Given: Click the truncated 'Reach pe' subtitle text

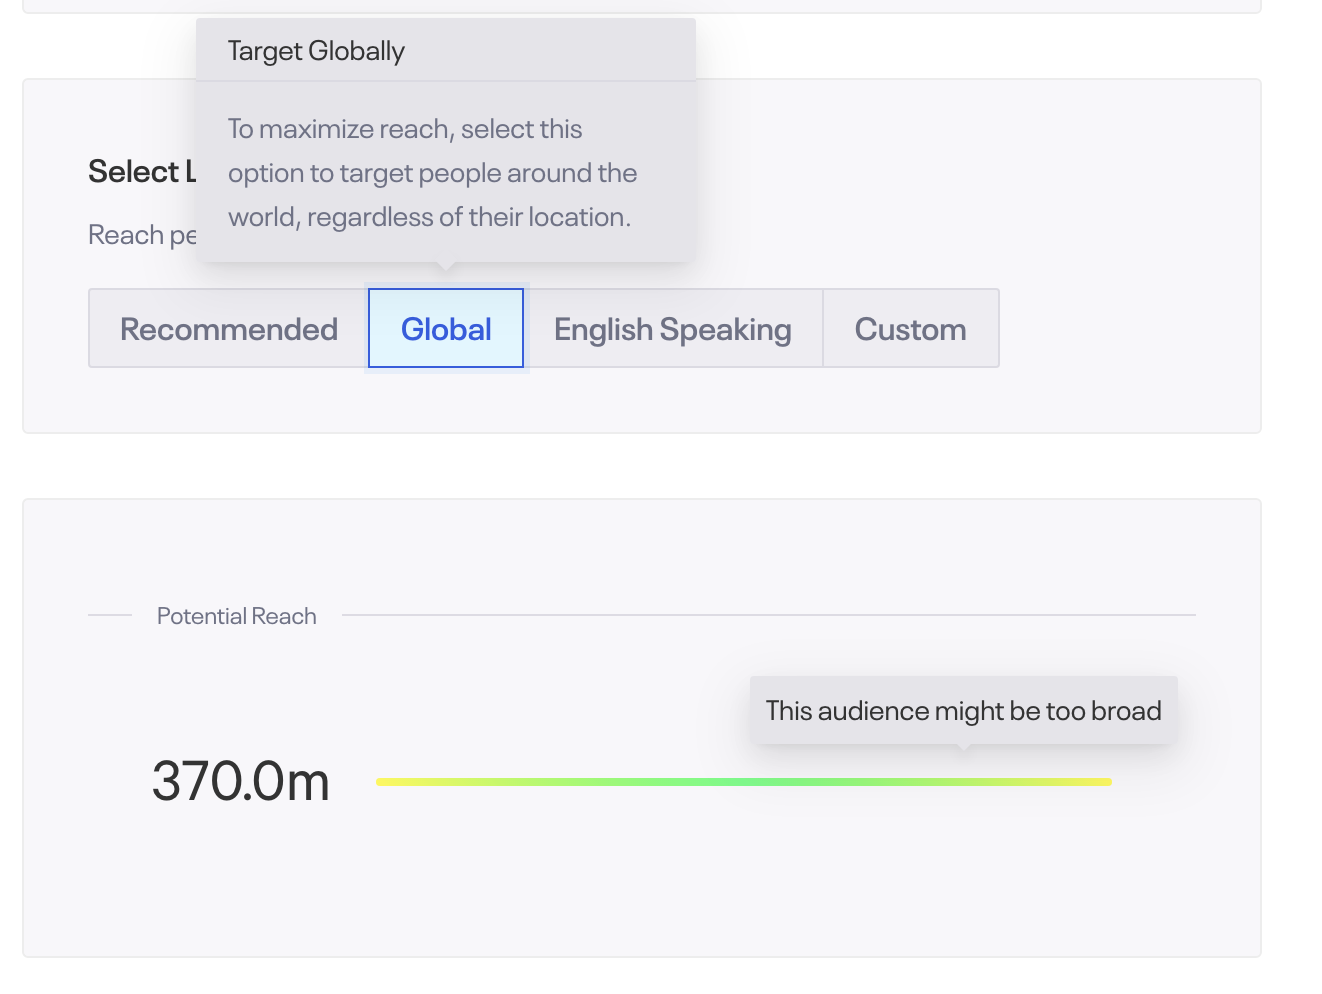Looking at the screenshot, I should (x=141, y=235).
